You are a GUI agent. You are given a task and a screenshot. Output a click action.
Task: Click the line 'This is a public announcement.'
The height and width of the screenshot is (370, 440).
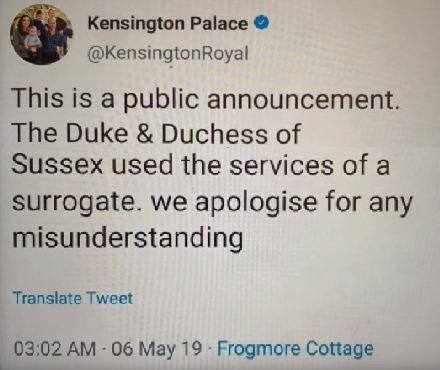(206, 99)
